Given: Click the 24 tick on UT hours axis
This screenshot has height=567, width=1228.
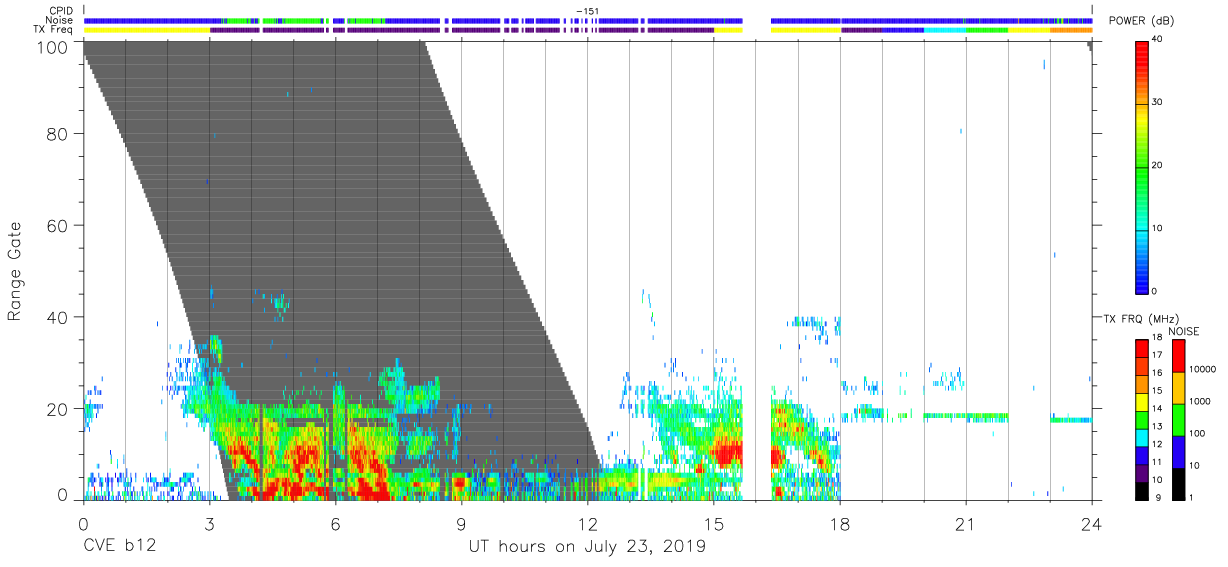Looking at the screenshot, I should [x=1092, y=525].
